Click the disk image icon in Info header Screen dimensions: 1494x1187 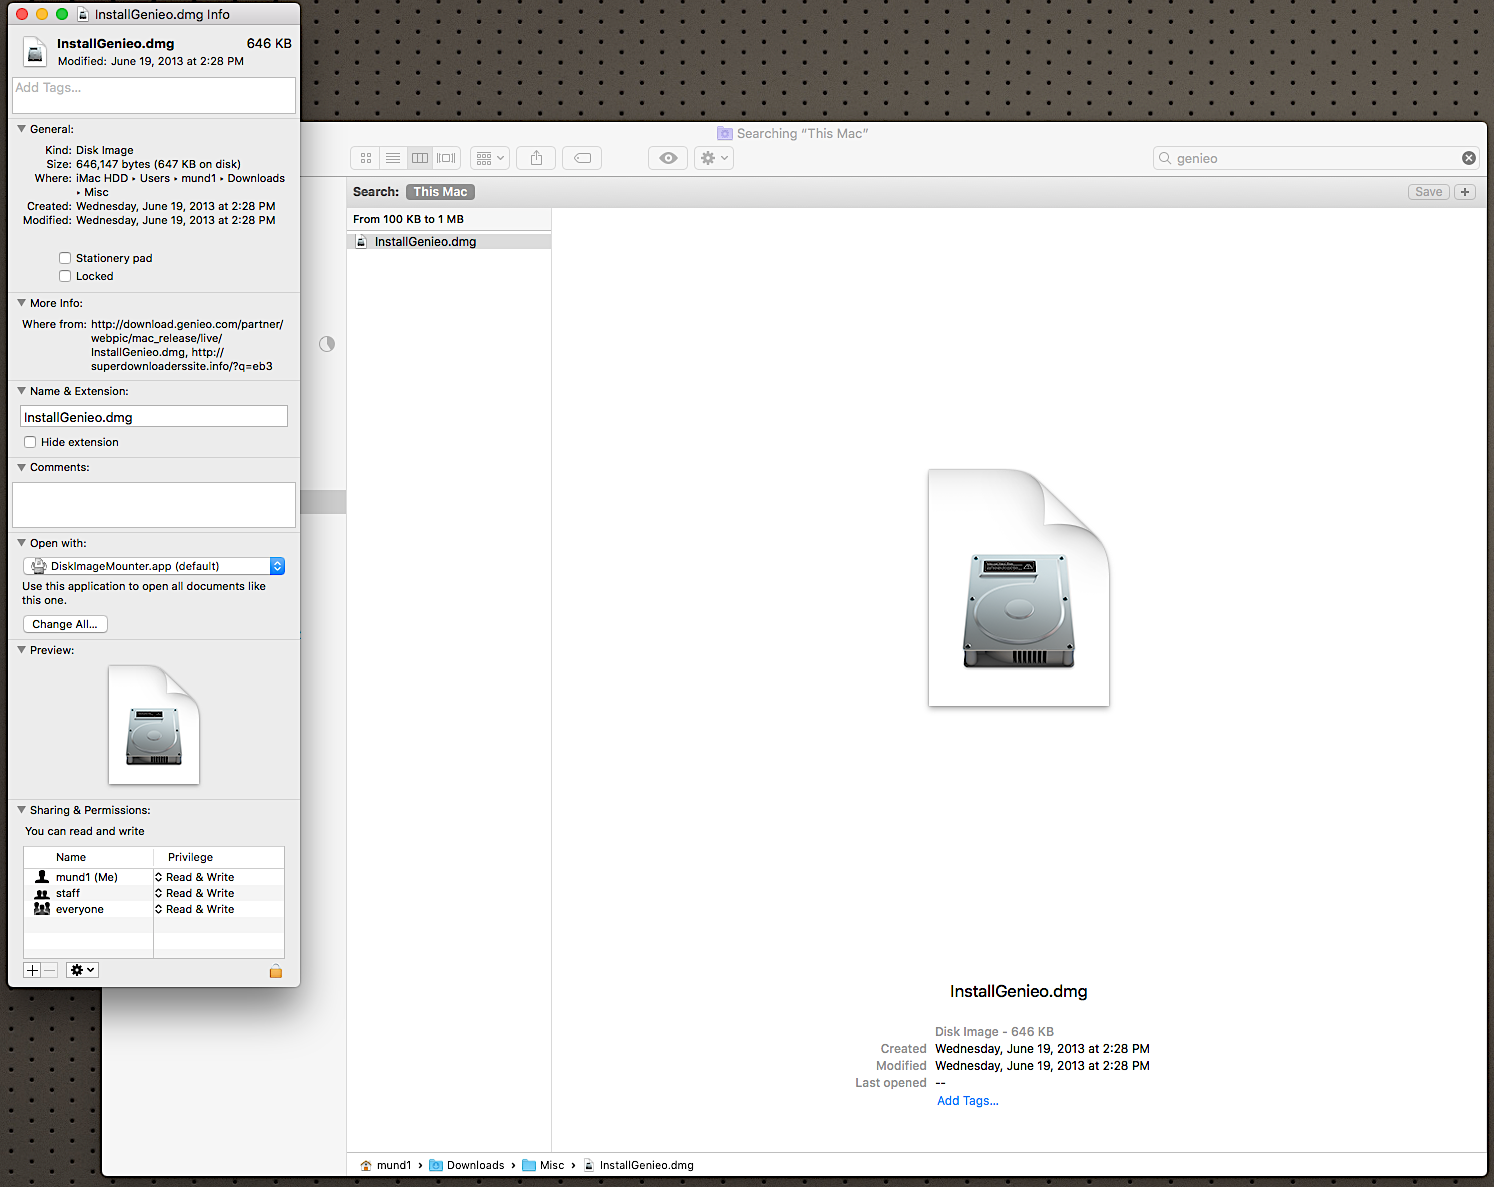pyautogui.click(x=35, y=52)
